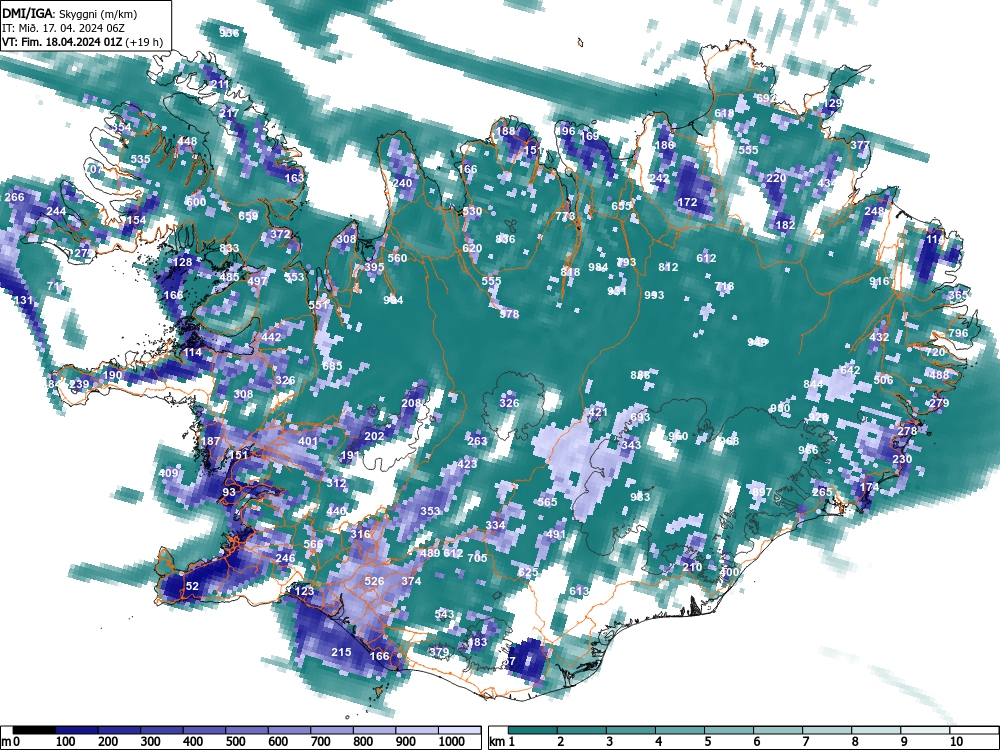Click the map value 129 in the northeast
This screenshot has height=750, width=1000.
pyautogui.click(x=833, y=103)
